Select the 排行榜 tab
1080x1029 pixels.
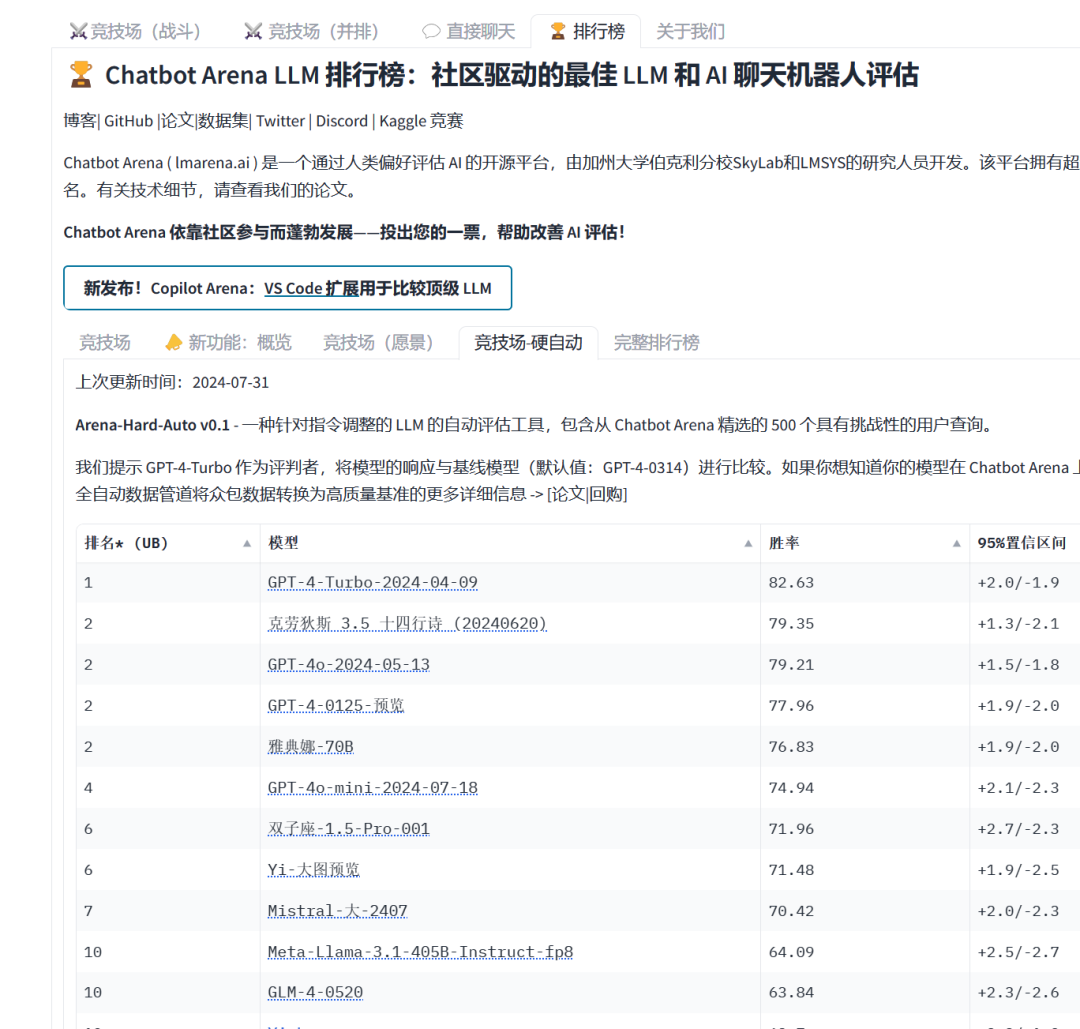587,31
